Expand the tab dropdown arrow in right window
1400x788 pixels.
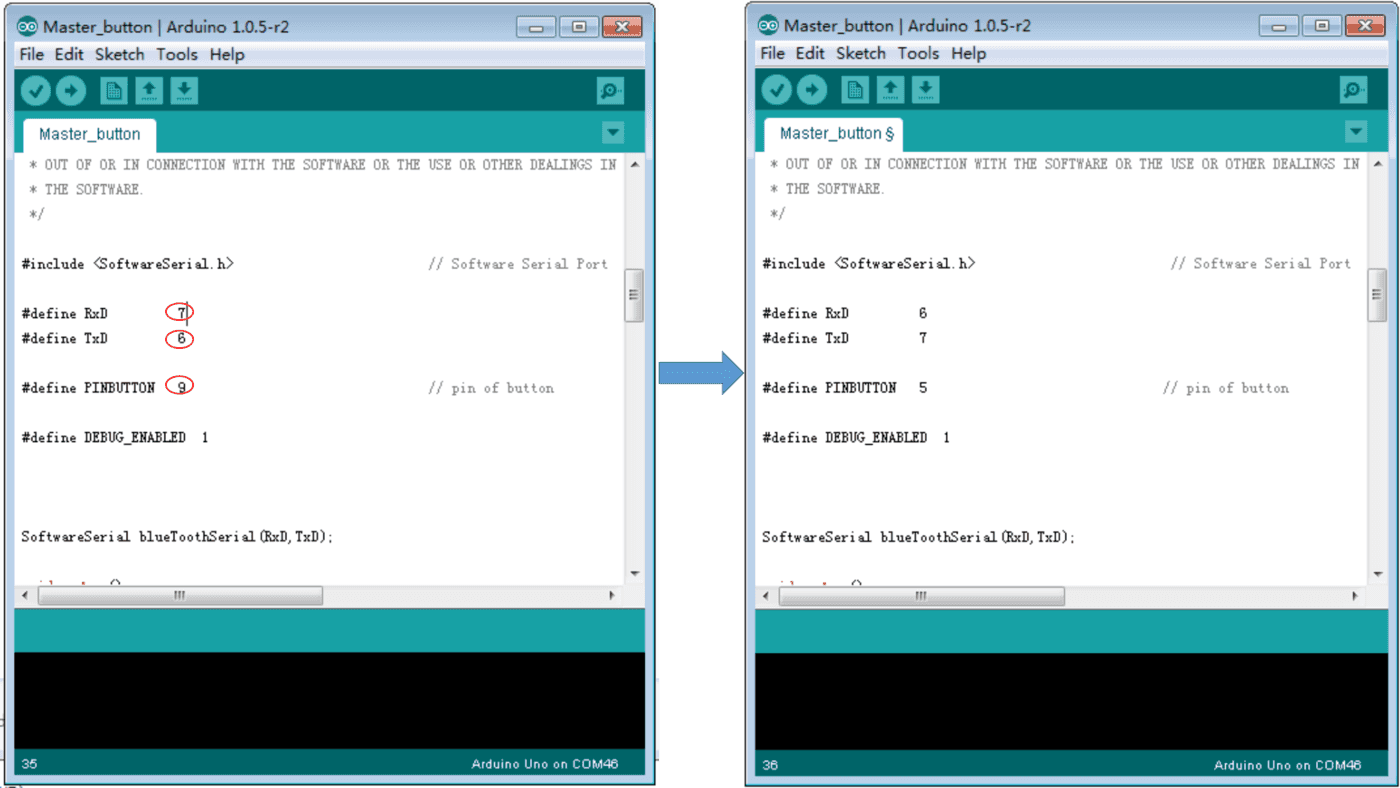1355,132
